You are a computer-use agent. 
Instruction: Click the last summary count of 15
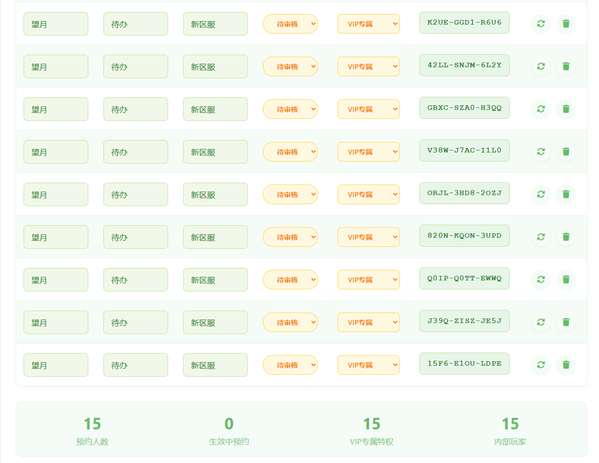tap(510, 424)
